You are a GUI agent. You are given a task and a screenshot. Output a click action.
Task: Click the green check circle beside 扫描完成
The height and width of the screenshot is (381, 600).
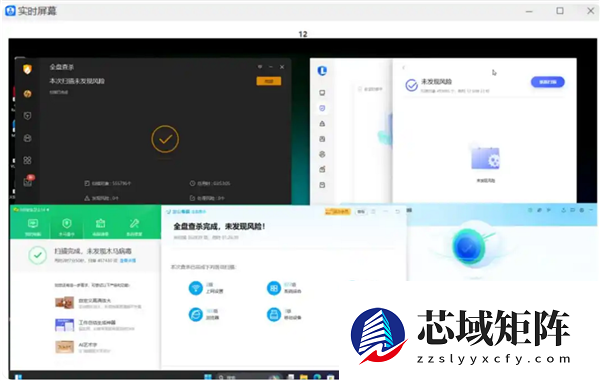point(38,255)
